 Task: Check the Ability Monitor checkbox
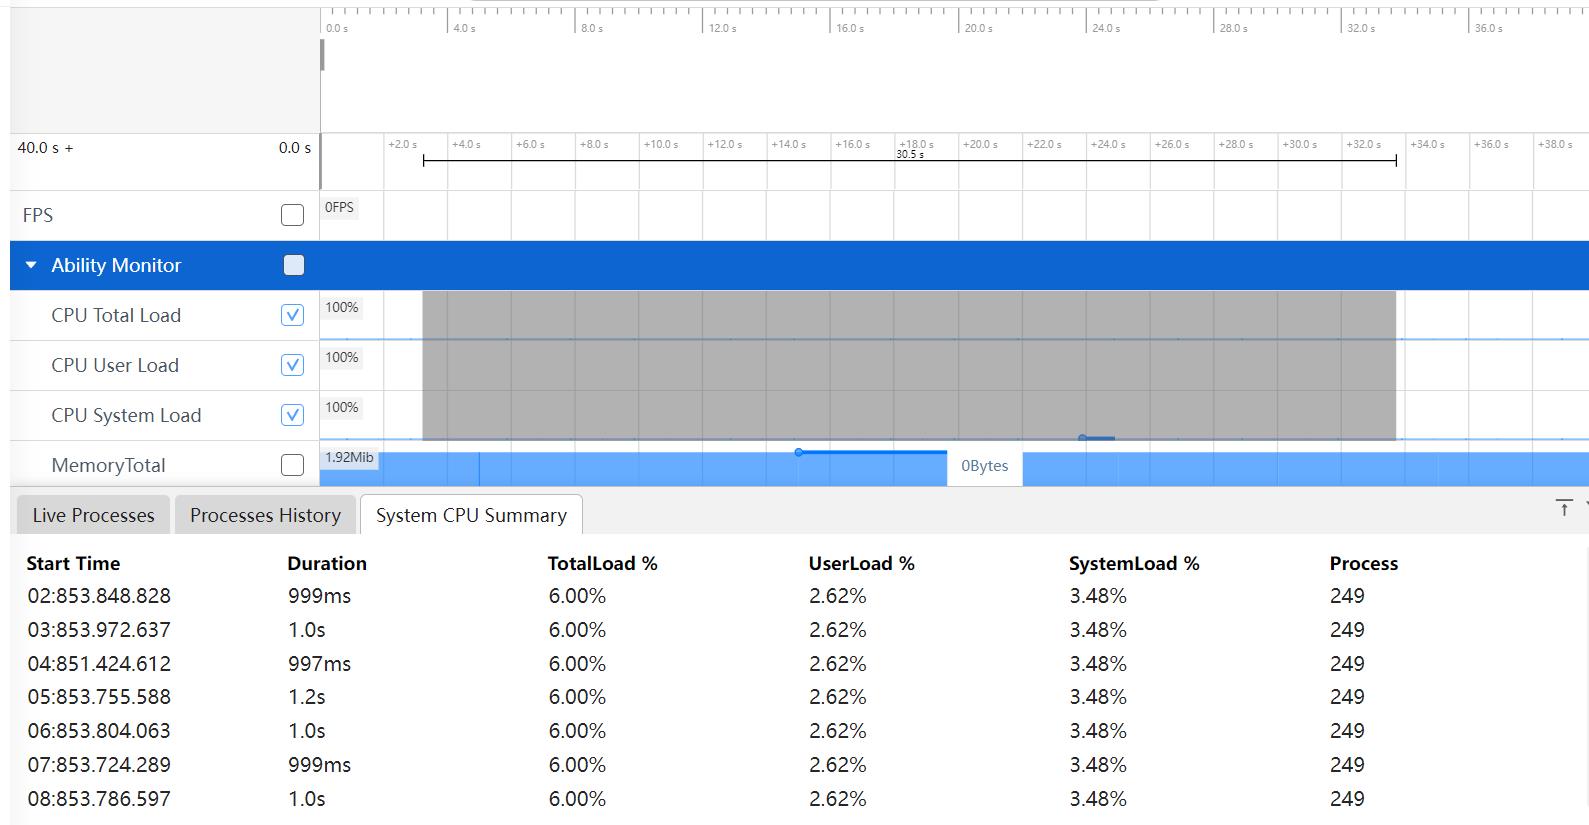pos(293,265)
